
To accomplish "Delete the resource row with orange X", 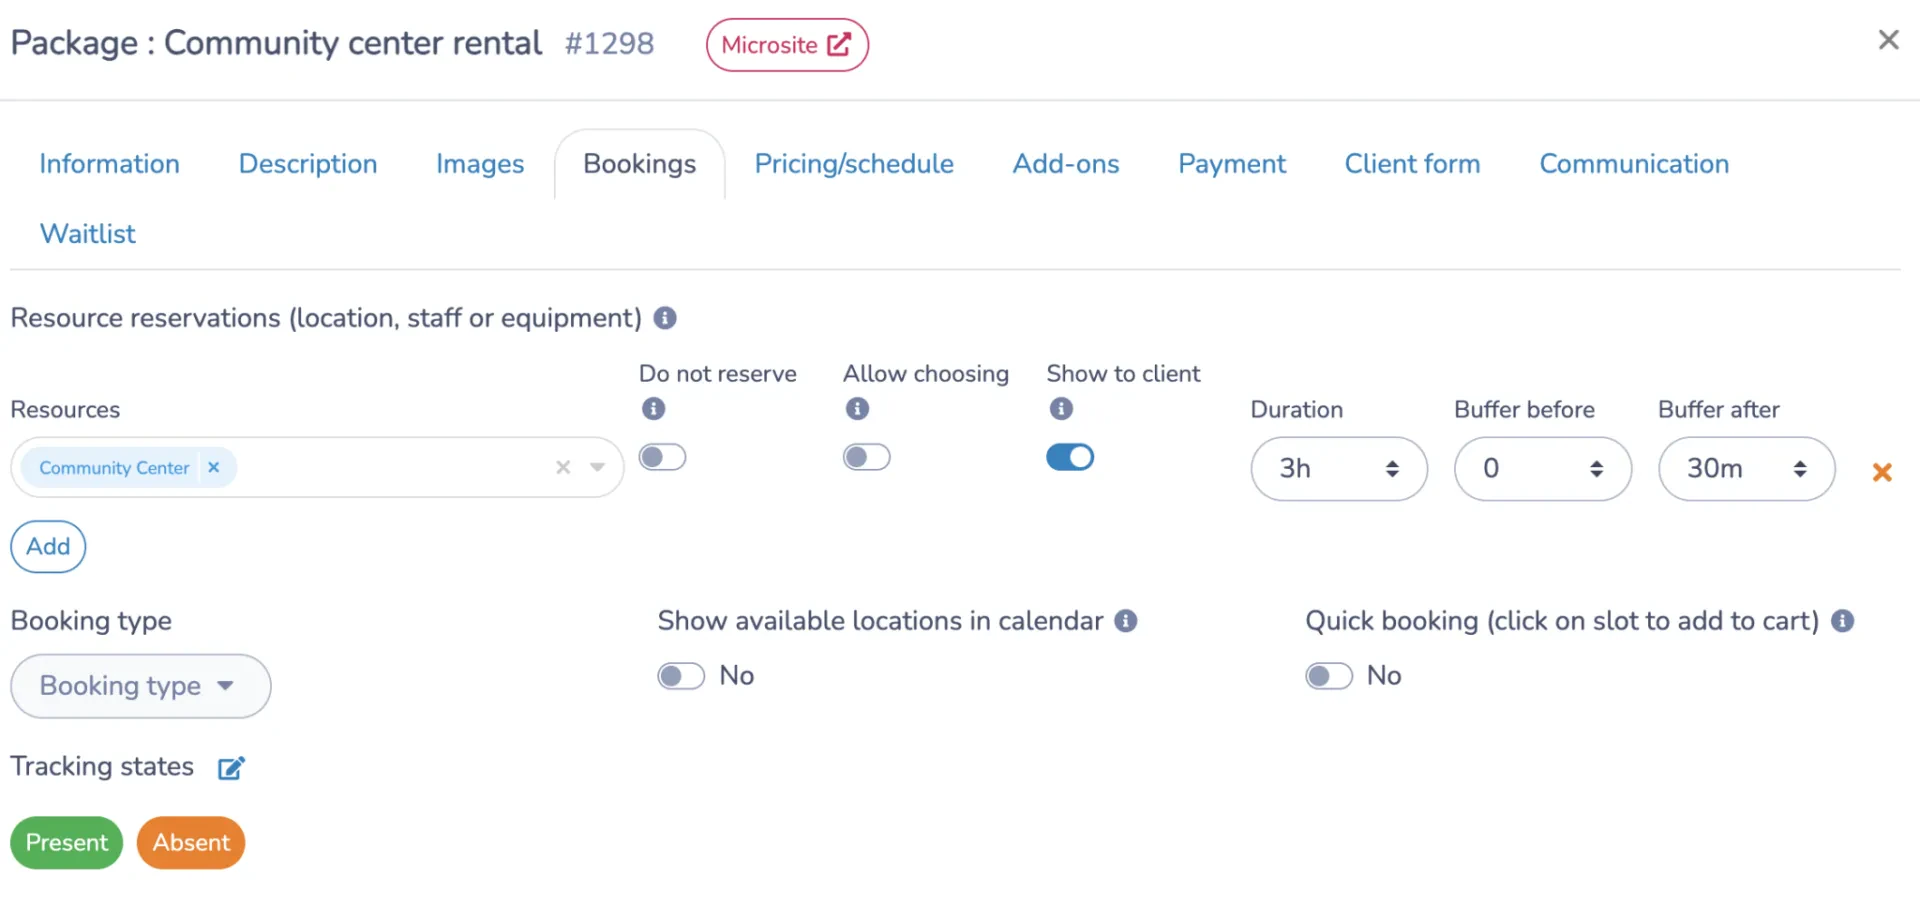I will pyautogui.click(x=1882, y=471).
